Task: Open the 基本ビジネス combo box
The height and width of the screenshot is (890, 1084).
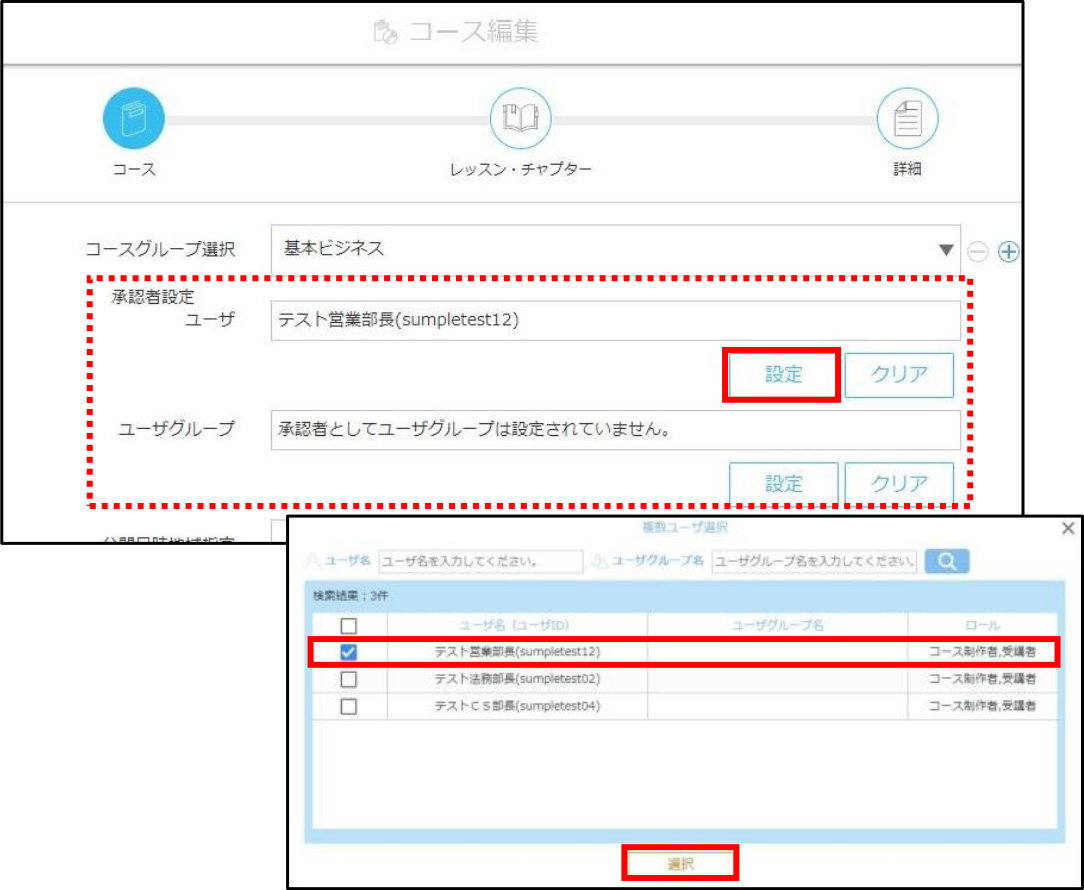Action: click(x=615, y=249)
